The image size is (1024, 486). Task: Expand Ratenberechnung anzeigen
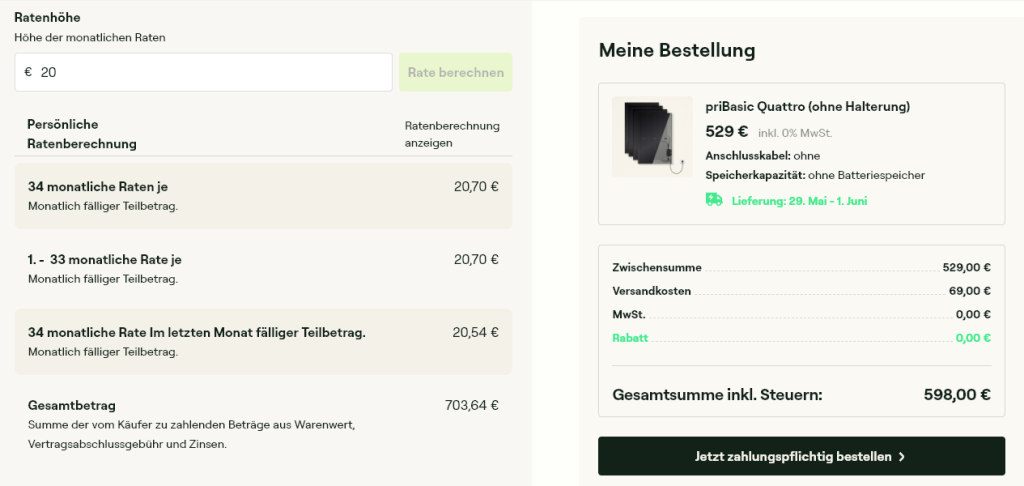tap(452, 134)
